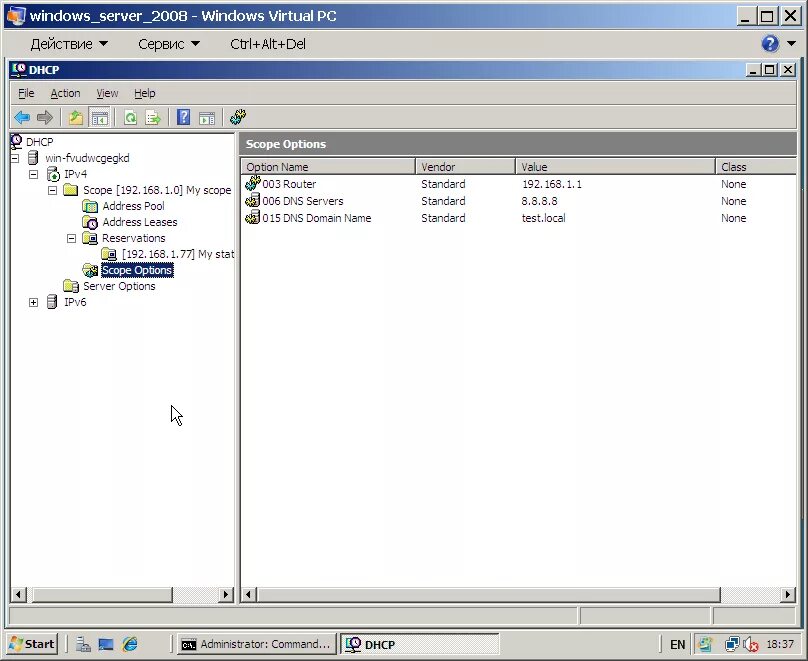The height and width of the screenshot is (661, 808).
Task: Click the 006 DNS Servers option icon
Action: click(x=252, y=200)
